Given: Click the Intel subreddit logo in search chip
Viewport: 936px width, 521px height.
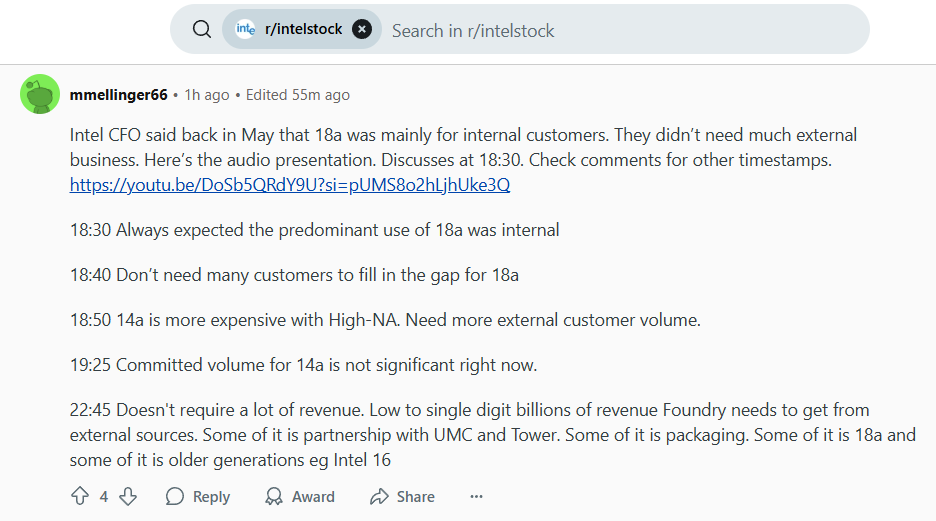Looking at the screenshot, I should tap(245, 29).
